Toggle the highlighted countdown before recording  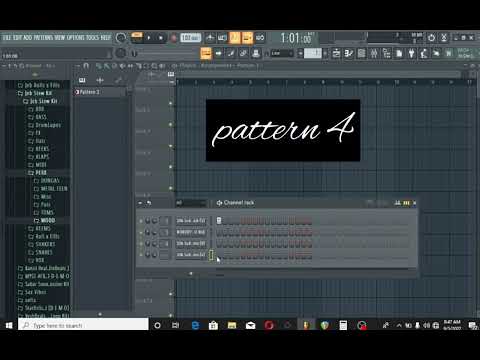(235, 38)
